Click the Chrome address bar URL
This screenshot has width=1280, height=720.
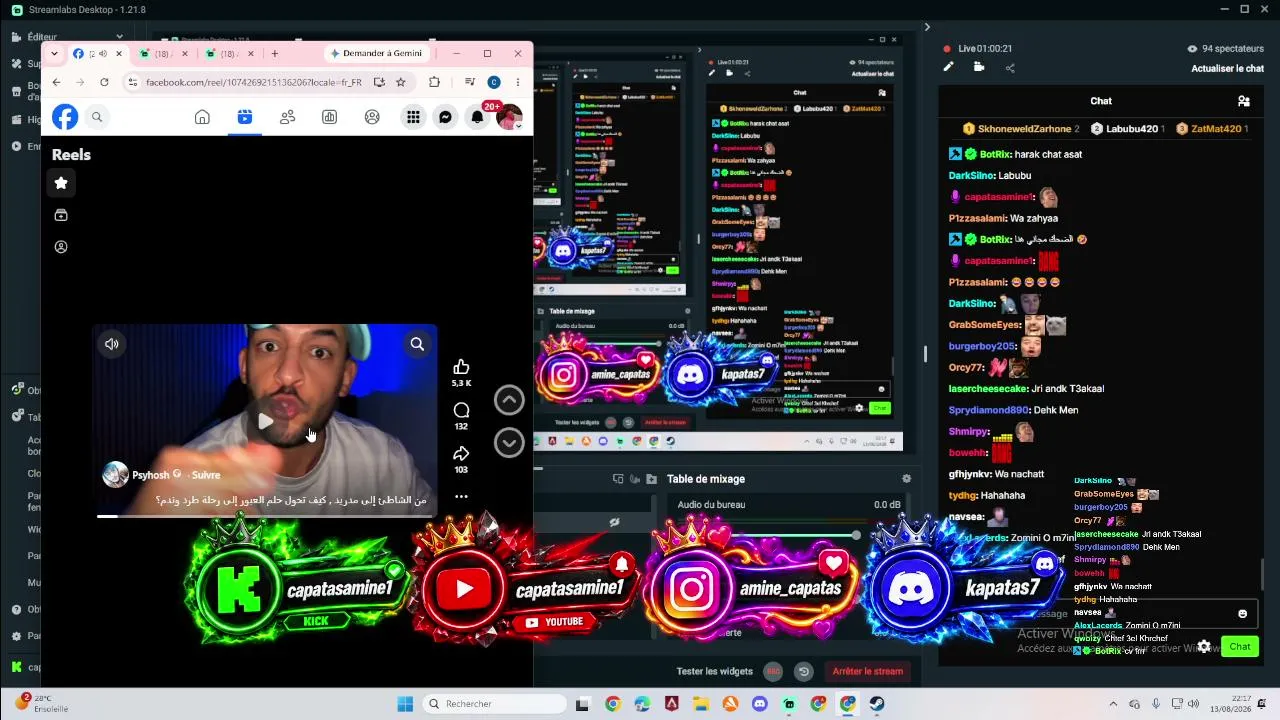pos(254,82)
